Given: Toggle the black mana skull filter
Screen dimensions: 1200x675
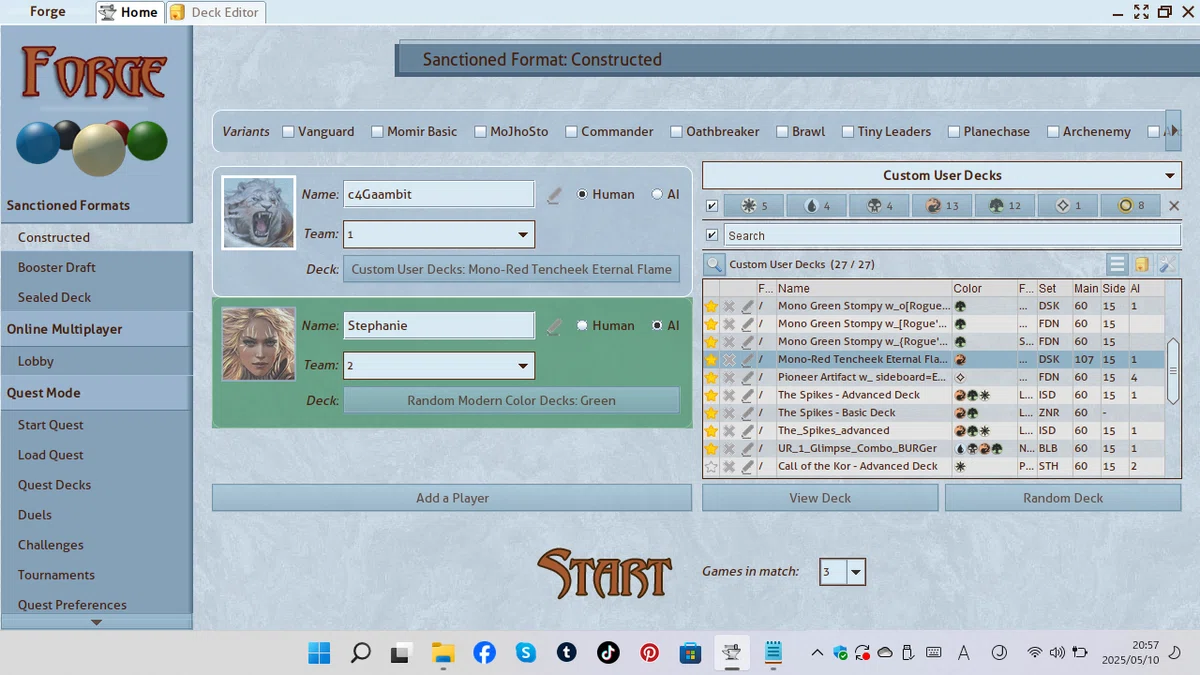Looking at the screenshot, I should (879, 205).
